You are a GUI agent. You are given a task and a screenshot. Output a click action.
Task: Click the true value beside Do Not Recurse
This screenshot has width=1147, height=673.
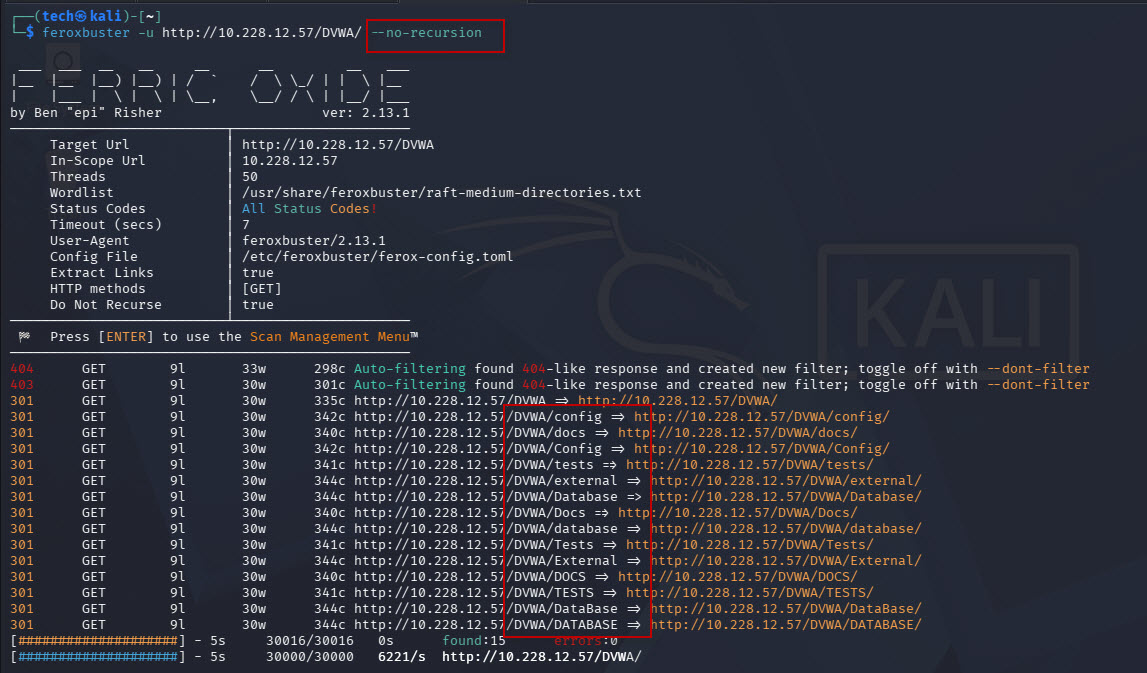258,305
